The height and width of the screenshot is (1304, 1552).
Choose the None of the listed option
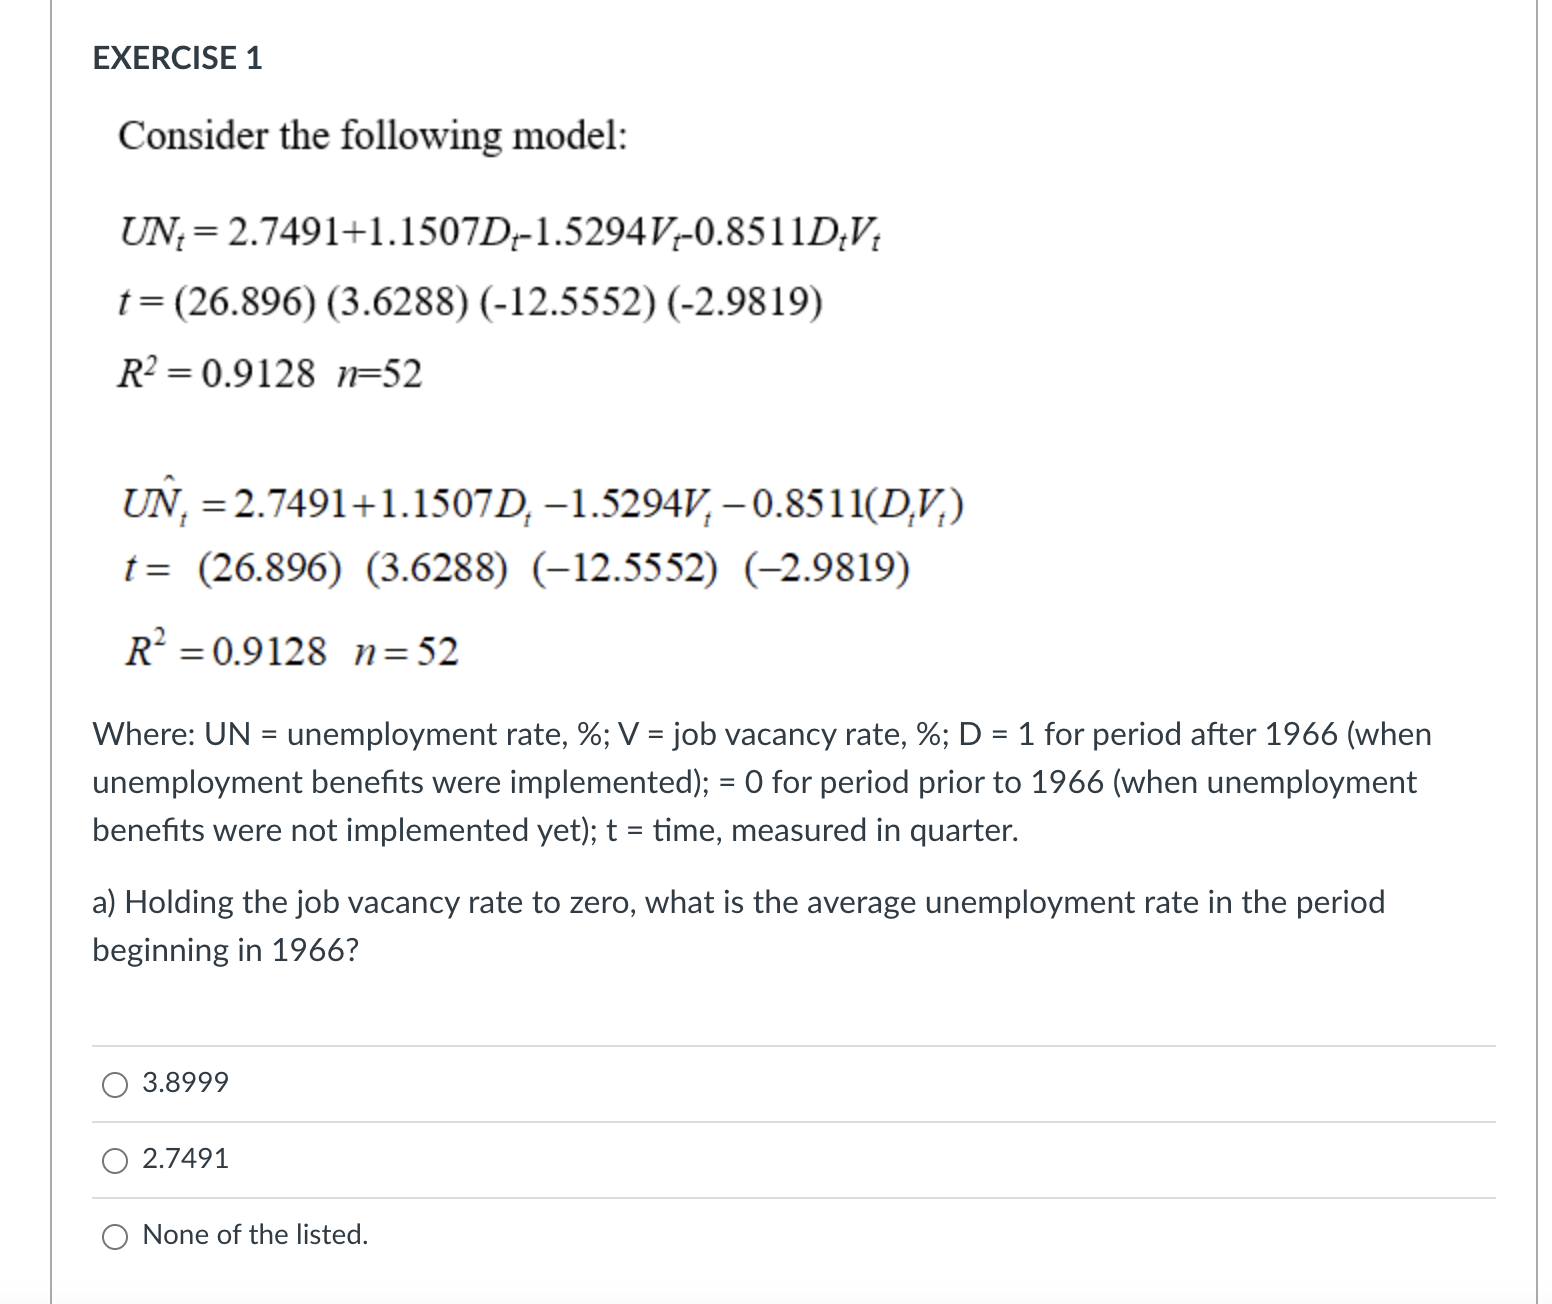click(x=113, y=1236)
